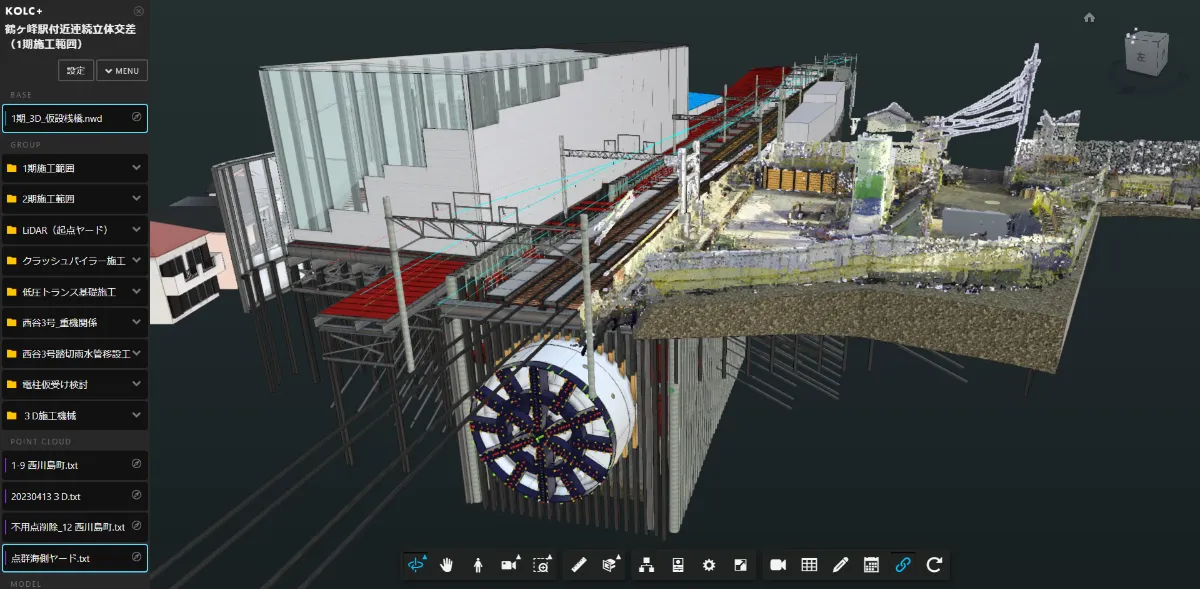
Task: Open the table grid icon
Action: coord(809,565)
